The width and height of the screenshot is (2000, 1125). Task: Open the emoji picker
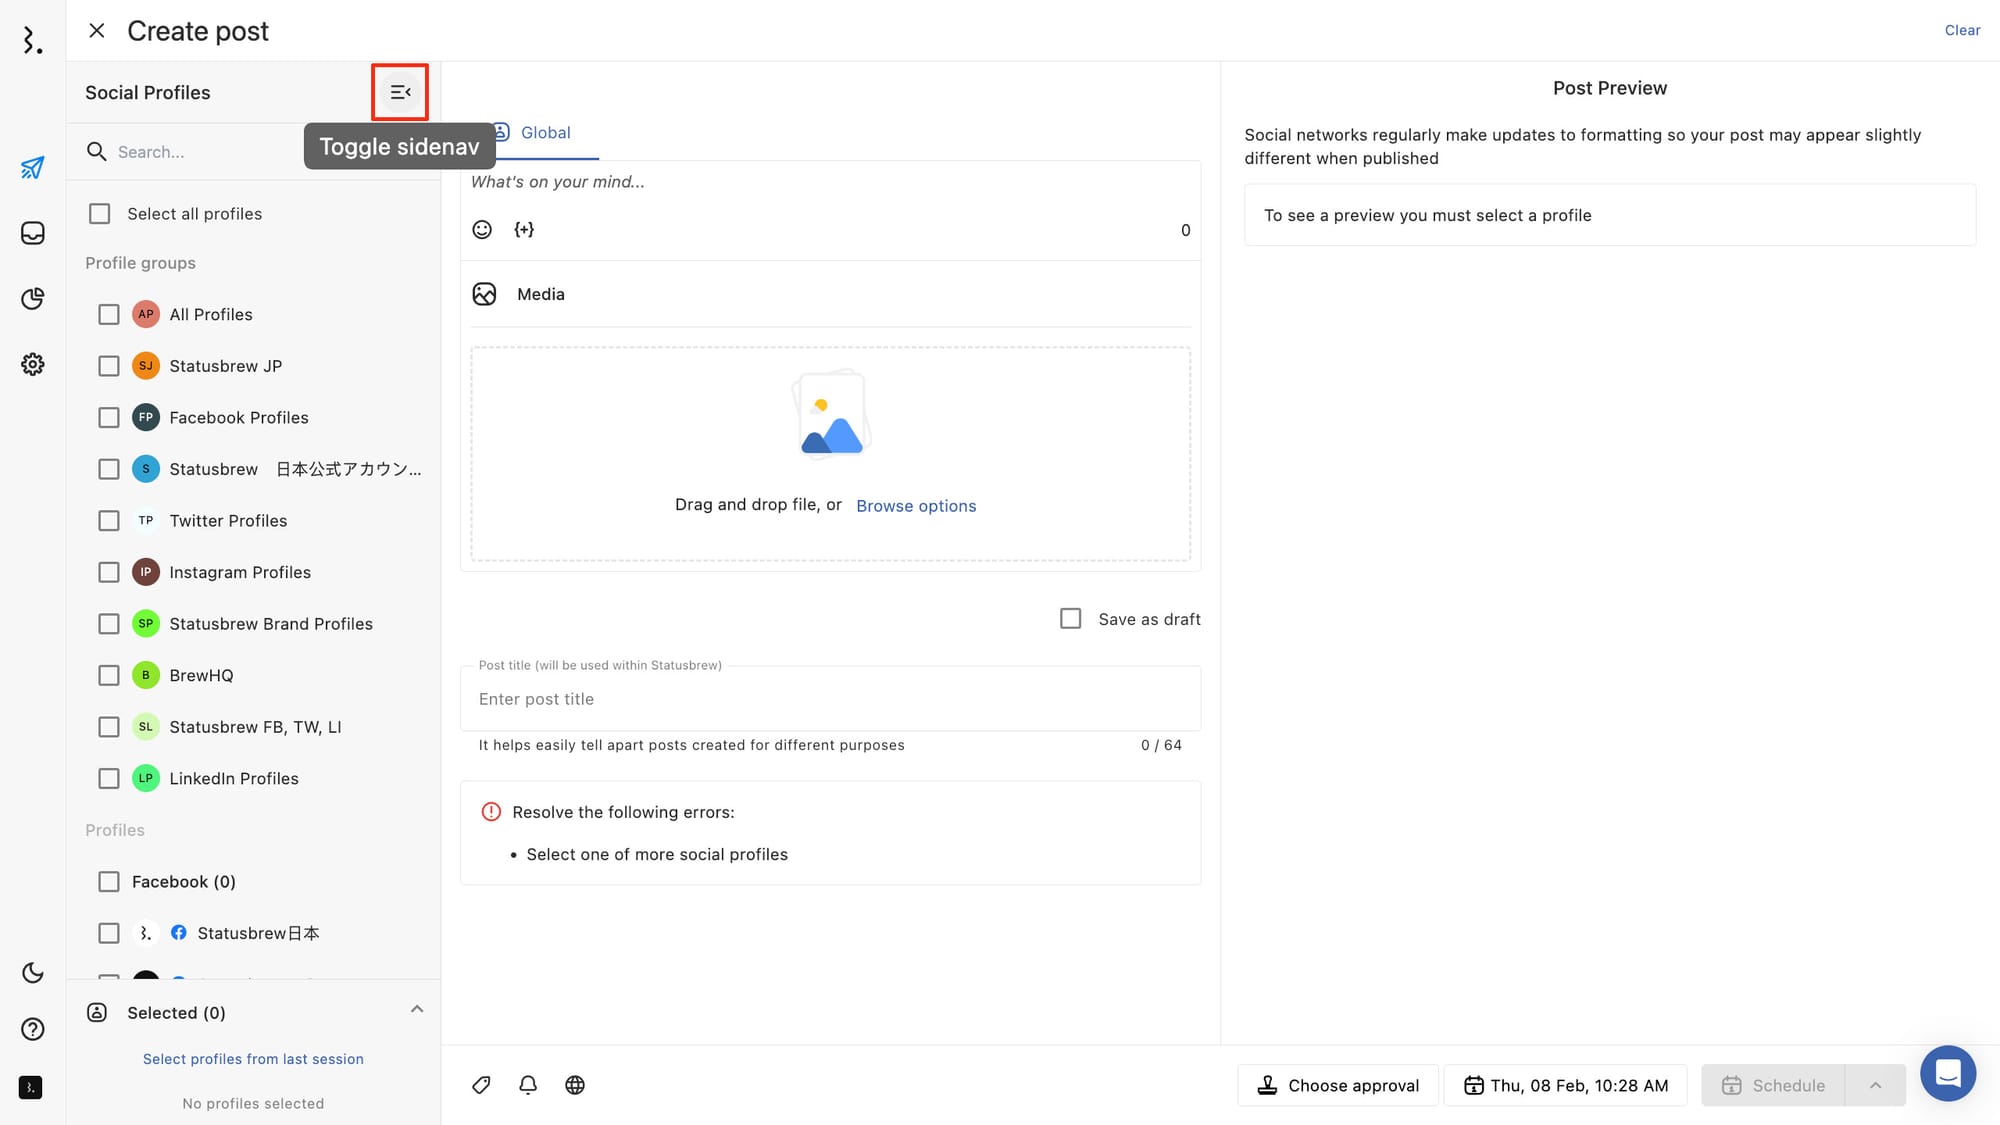tap(482, 230)
